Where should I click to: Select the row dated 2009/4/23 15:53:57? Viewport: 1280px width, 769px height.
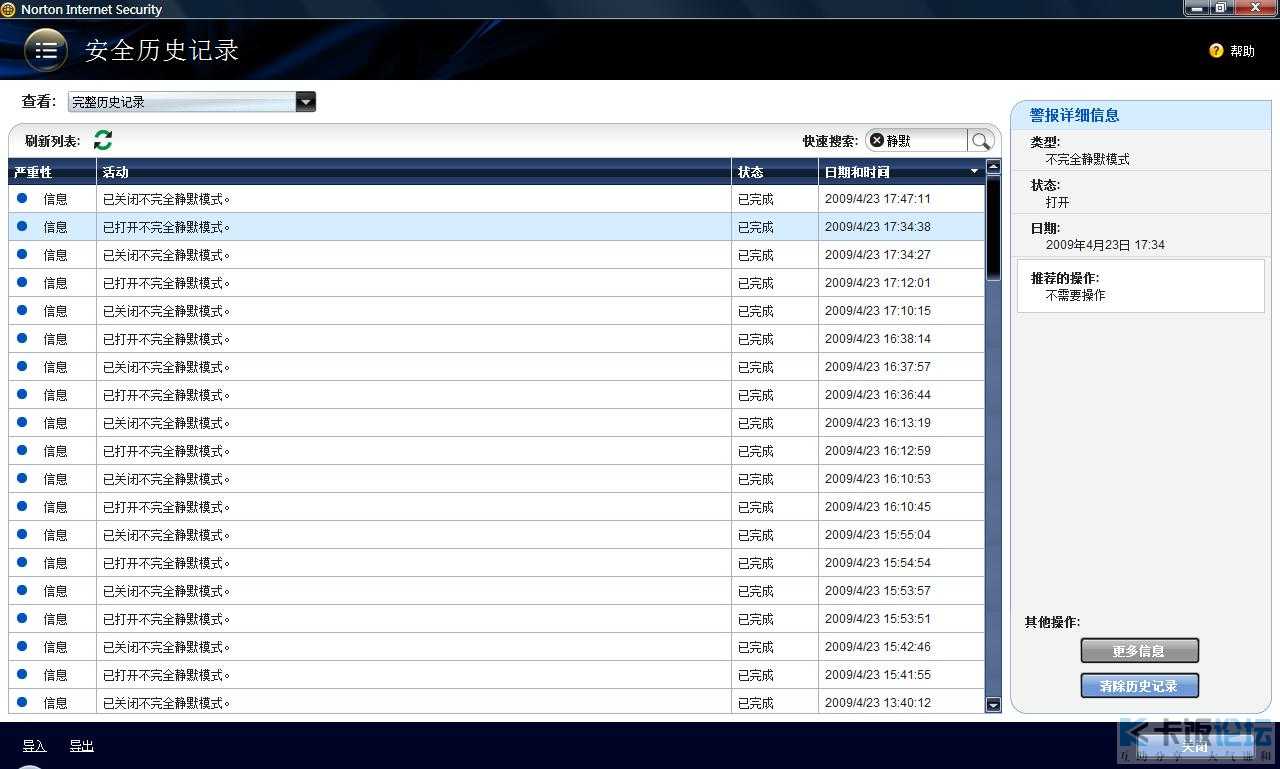497,591
